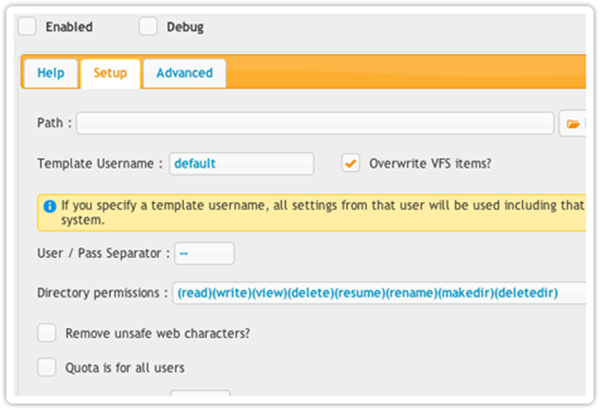Click inside the Path text field

click(314, 124)
